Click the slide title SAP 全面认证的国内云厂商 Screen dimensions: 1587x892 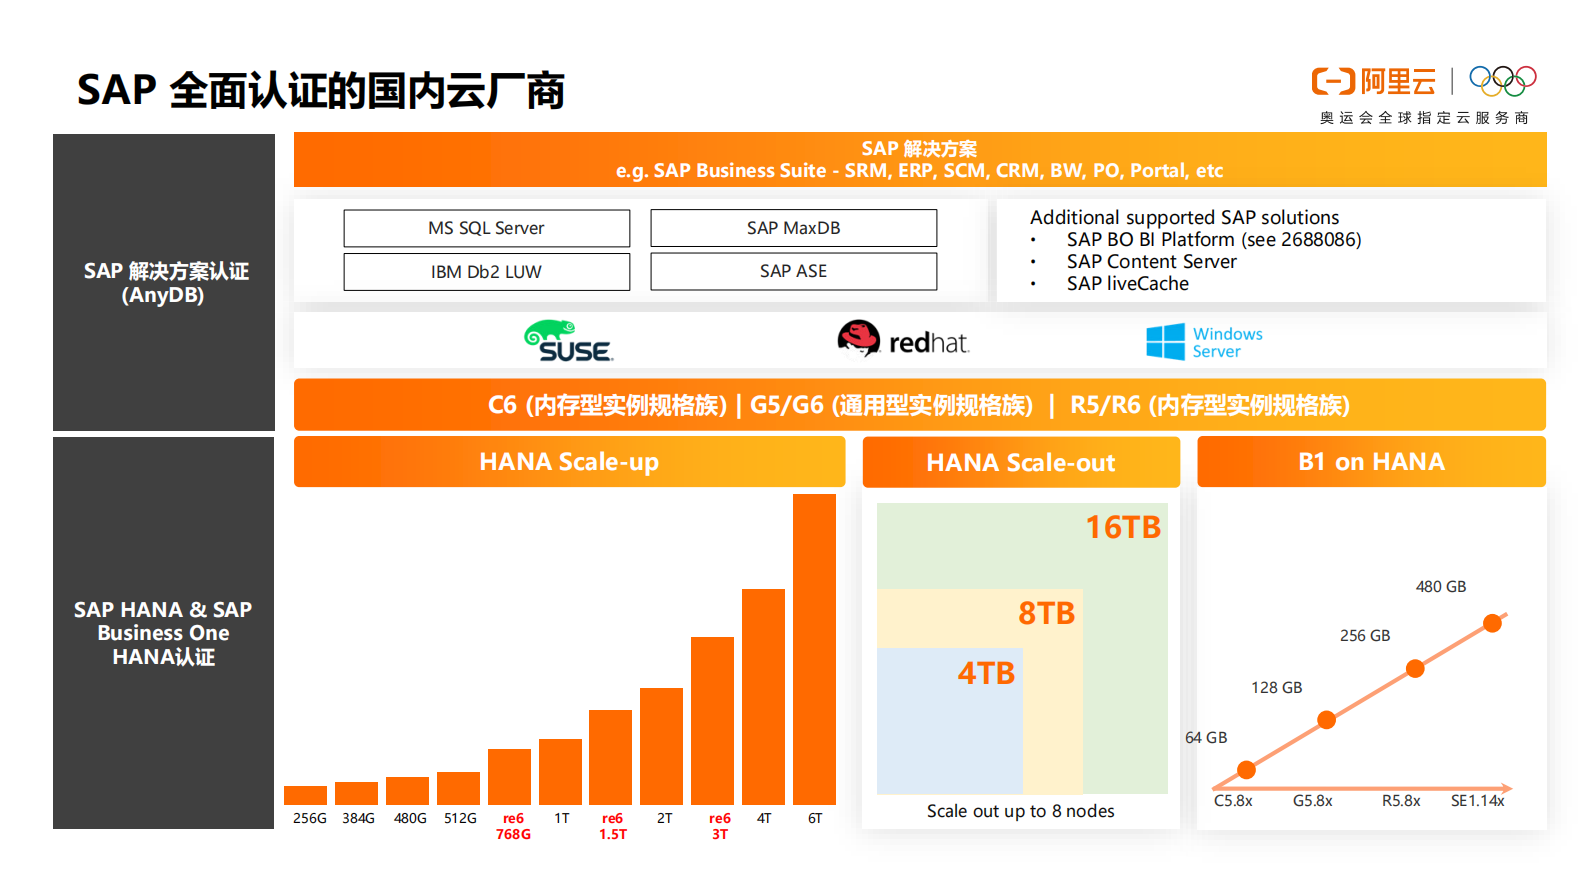pos(321,90)
